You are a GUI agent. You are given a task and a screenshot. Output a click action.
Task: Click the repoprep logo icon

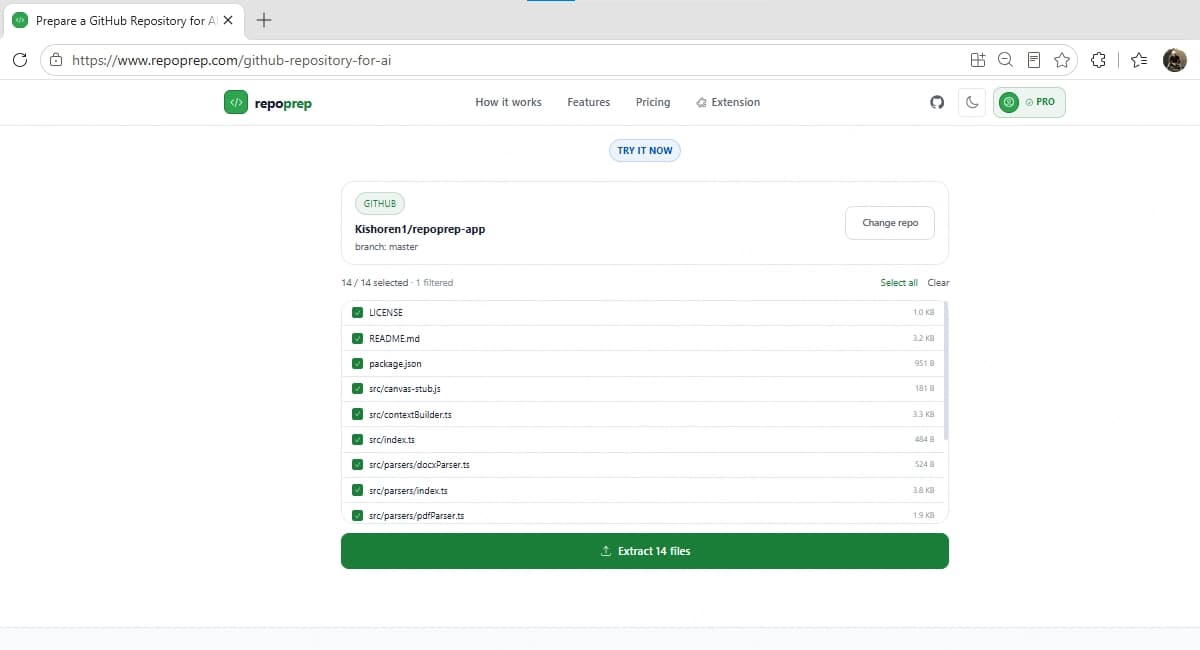point(236,102)
